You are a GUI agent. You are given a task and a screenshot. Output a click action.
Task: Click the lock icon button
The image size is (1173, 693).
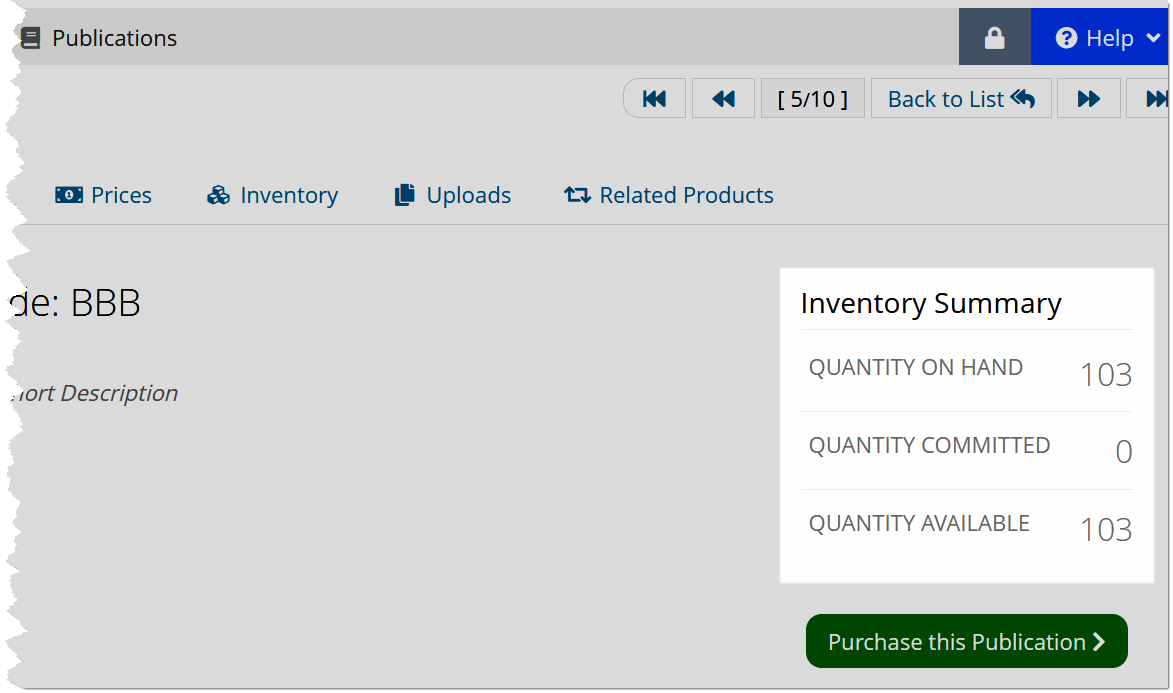(994, 37)
